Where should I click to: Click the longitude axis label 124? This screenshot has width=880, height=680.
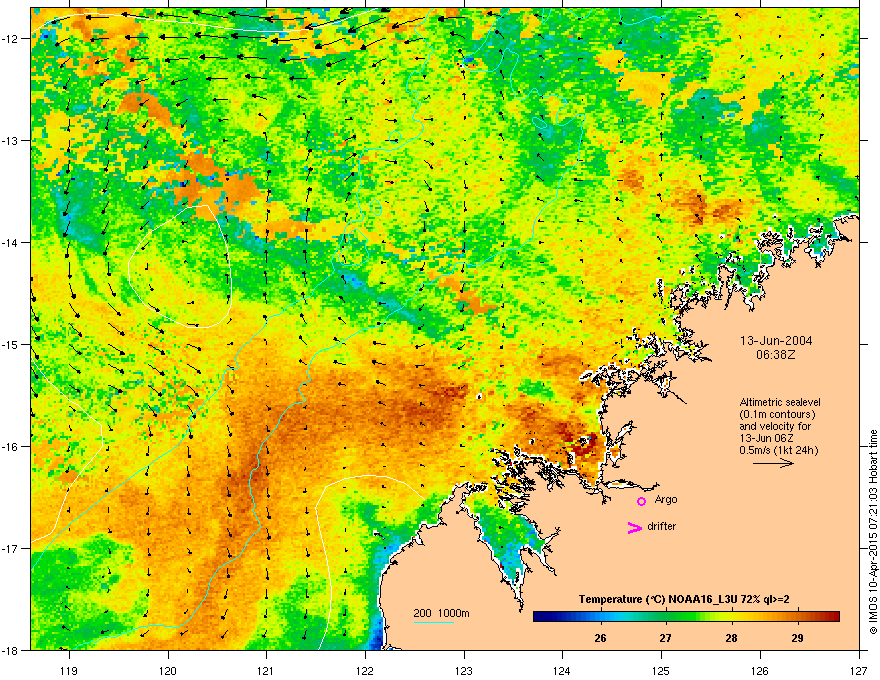(562, 670)
